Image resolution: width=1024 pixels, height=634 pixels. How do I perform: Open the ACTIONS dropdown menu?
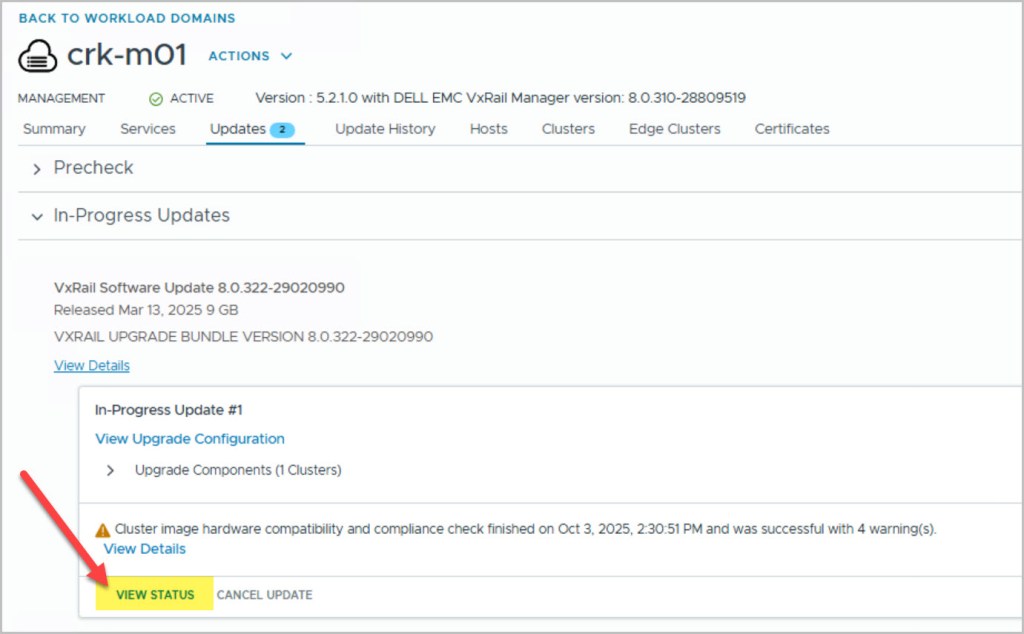click(x=250, y=56)
